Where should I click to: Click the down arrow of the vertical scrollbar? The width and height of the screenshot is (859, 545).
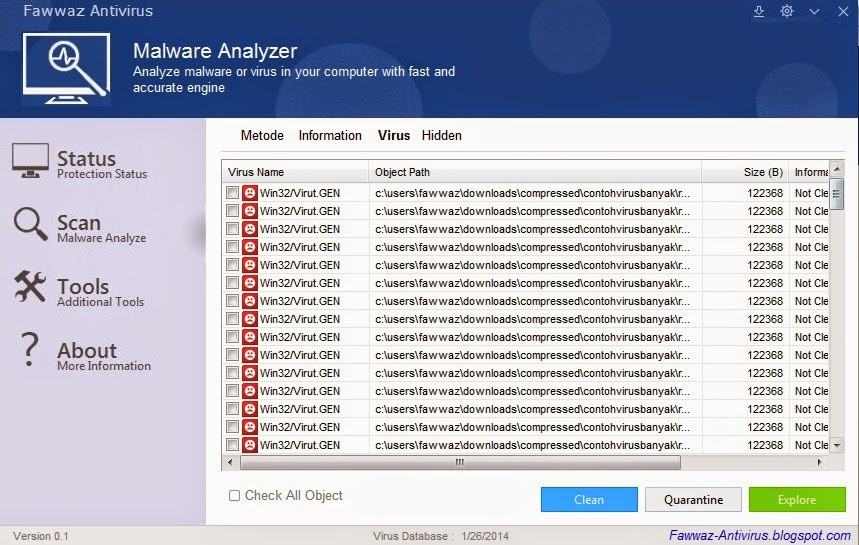tap(837, 446)
